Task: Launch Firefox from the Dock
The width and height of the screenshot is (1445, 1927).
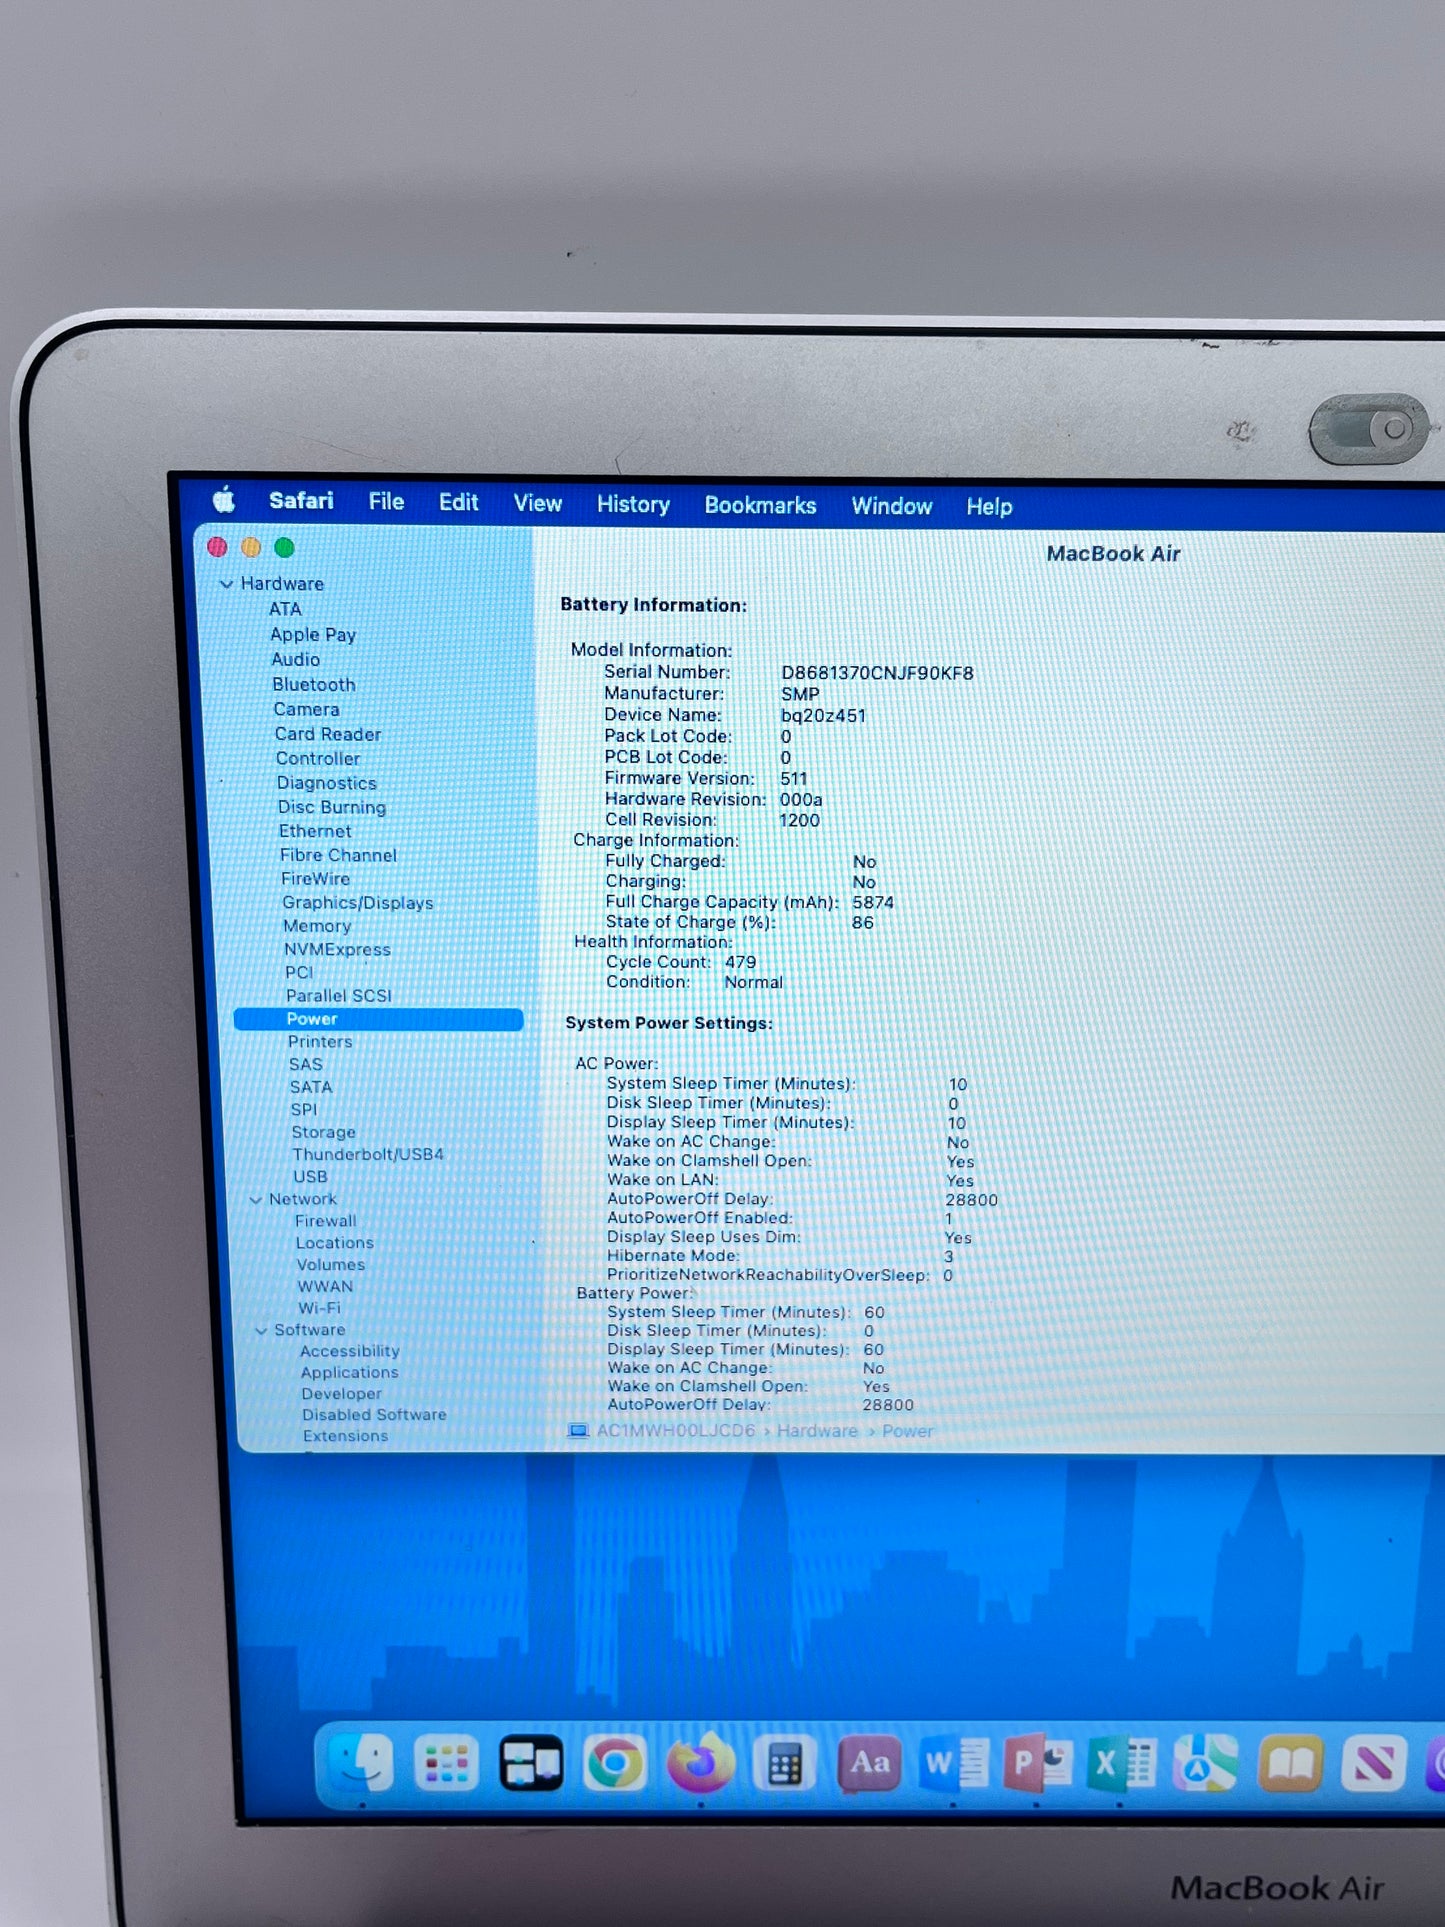Action: pyautogui.click(x=700, y=1764)
